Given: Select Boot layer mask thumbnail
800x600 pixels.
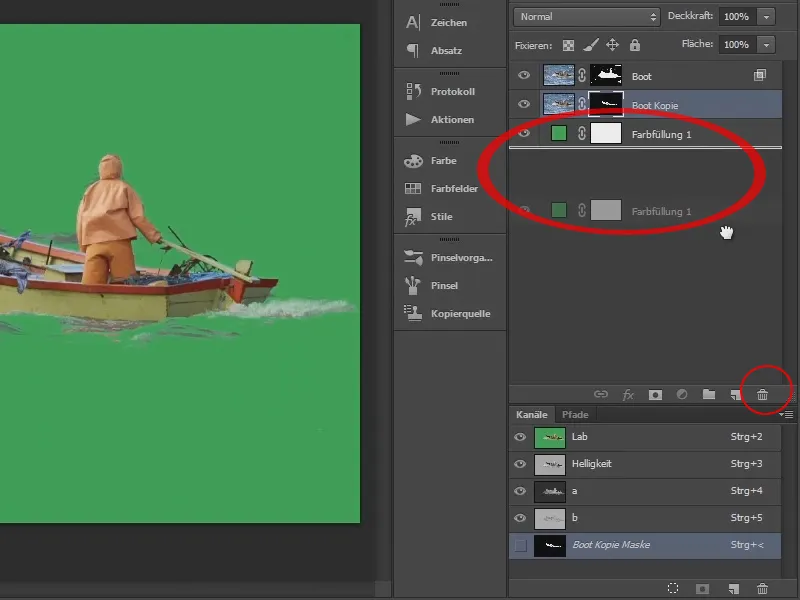Looking at the screenshot, I should 606,76.
